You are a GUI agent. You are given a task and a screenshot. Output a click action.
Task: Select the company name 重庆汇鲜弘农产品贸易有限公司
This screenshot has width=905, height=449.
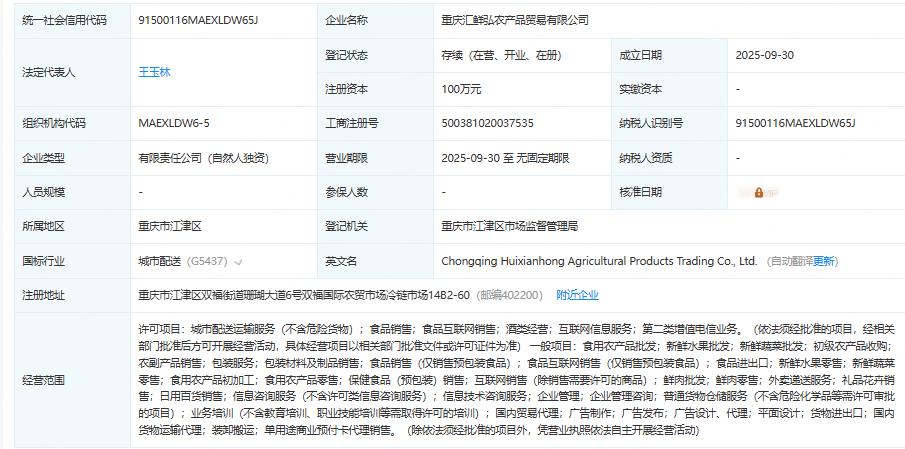[514, 20]
